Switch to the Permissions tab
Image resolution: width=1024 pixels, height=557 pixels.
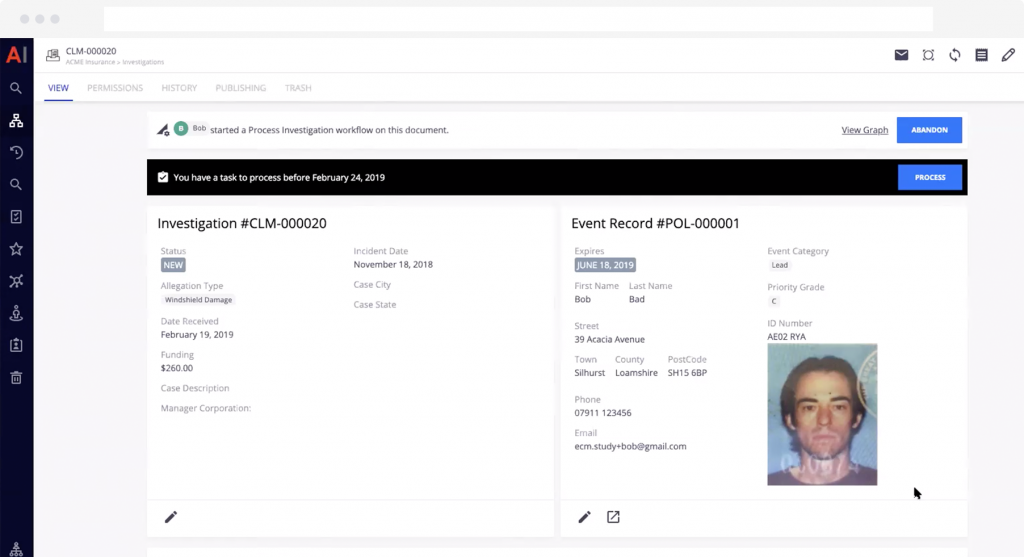(x=115, y=88)
